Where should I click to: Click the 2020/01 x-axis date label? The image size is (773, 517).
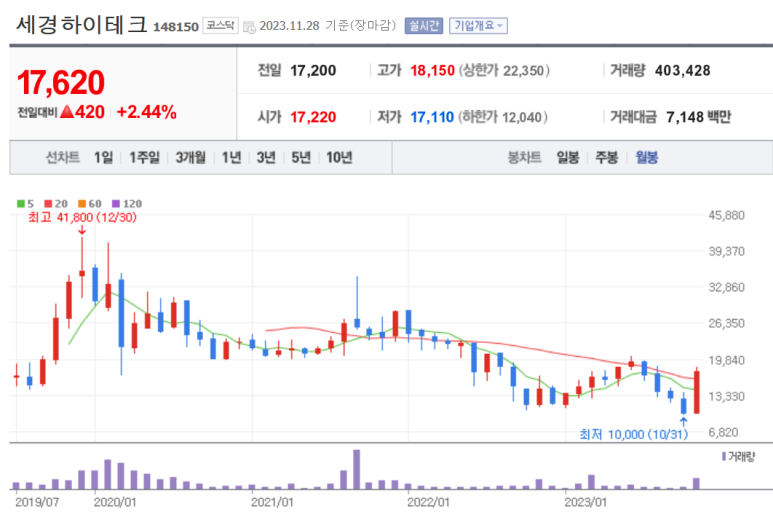[x=115, y=502]
